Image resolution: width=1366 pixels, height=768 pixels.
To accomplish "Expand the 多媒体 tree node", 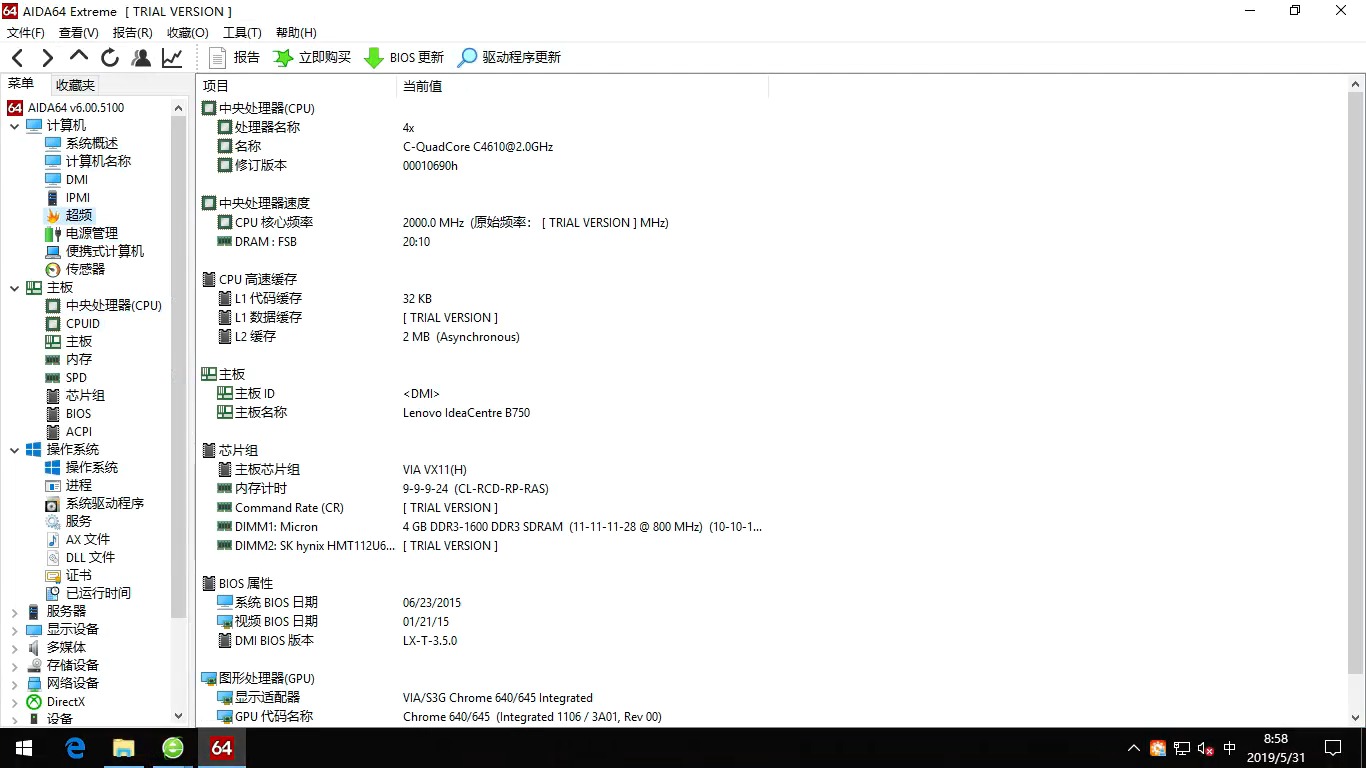I will point(14,648).
